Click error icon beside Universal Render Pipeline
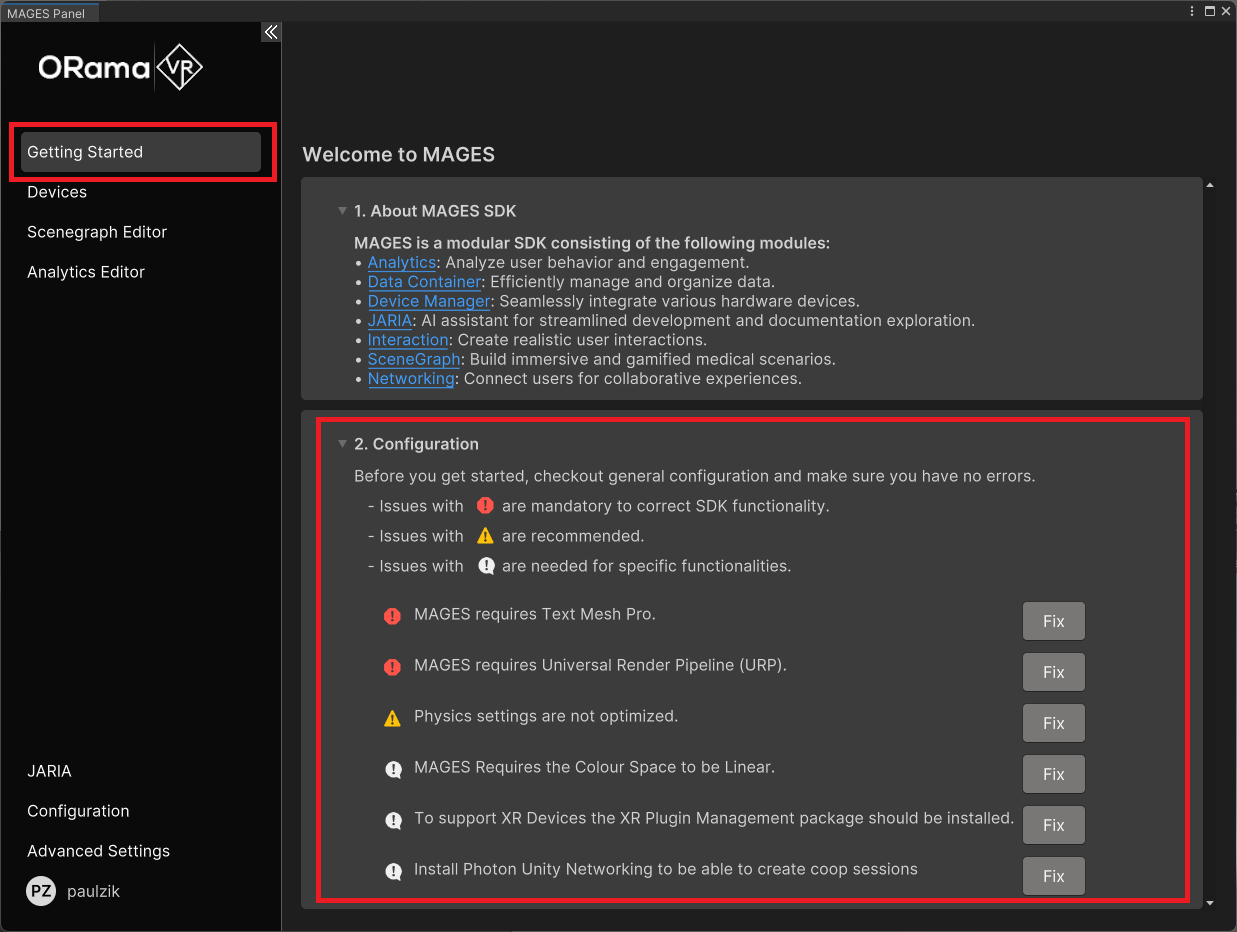1237x932 pixels. 393,667
